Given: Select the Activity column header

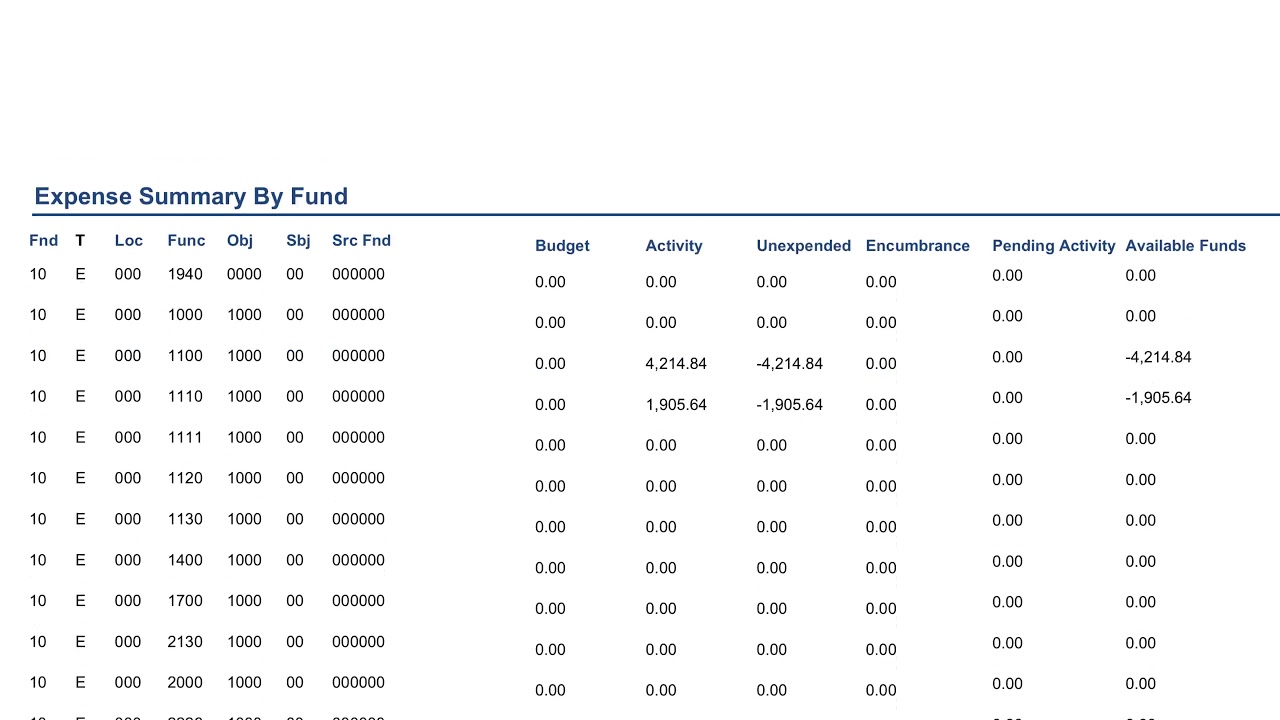Looking at the screenshot, I should pyautogui.click(x=674, y=245).
